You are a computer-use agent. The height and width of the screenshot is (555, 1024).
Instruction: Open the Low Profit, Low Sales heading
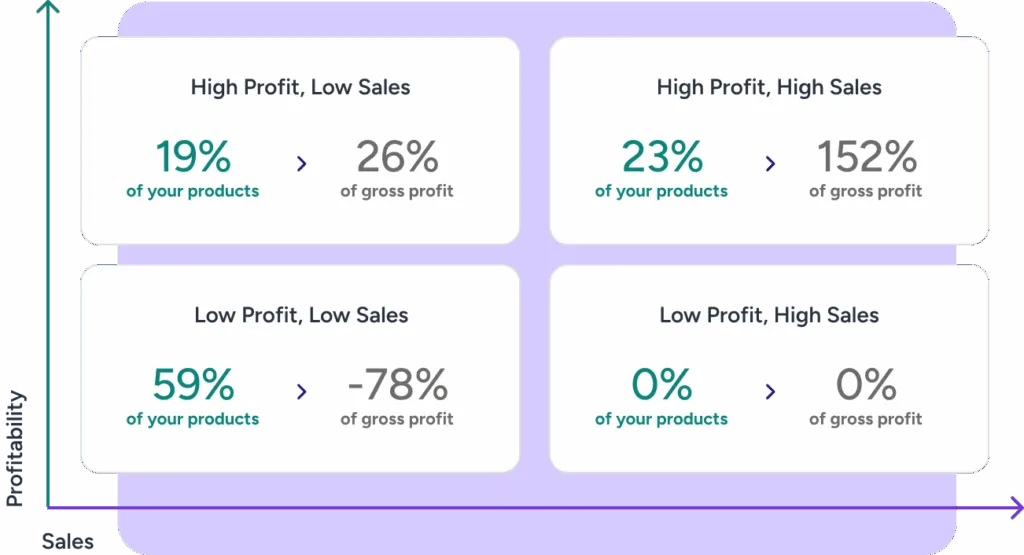point(301,315)
